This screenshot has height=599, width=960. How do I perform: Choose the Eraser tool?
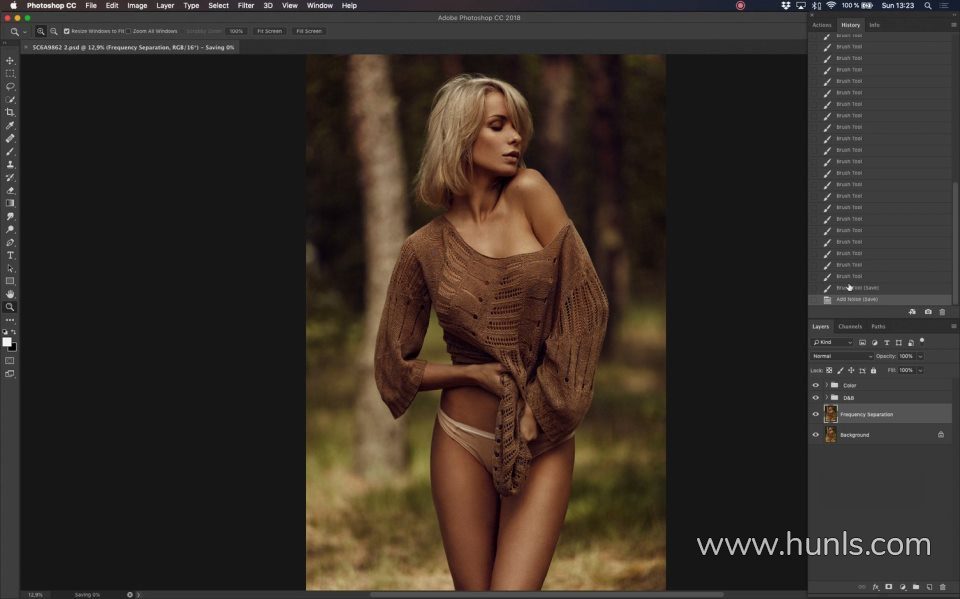tap(10, 190)
